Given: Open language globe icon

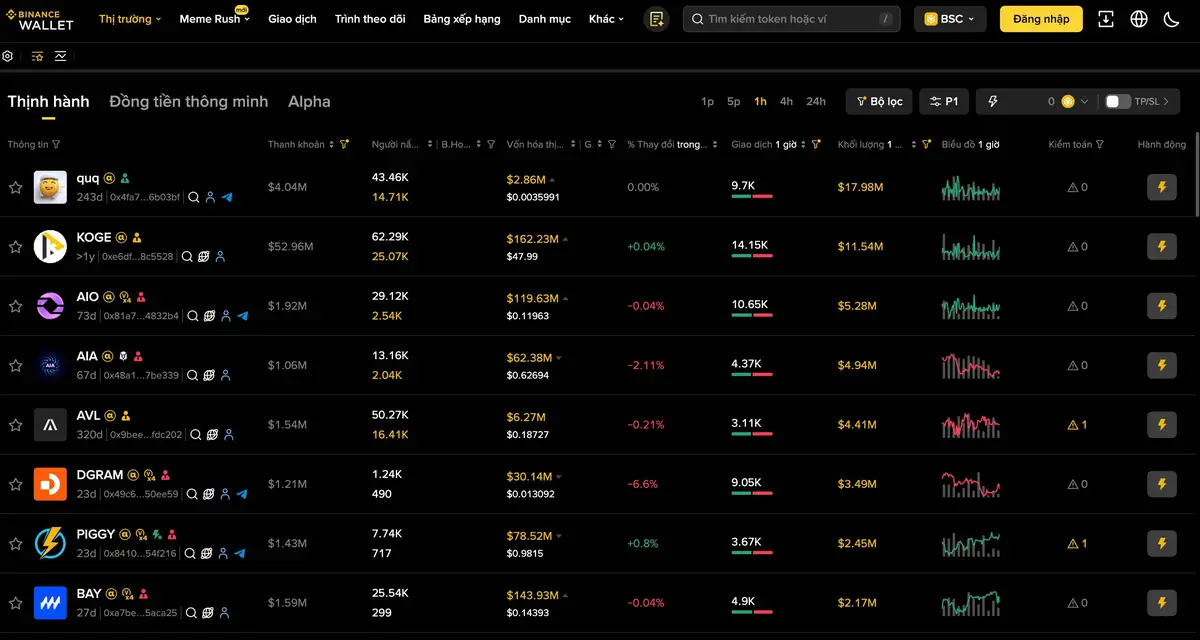Looking at the screenshot, I should (1139, 19).
